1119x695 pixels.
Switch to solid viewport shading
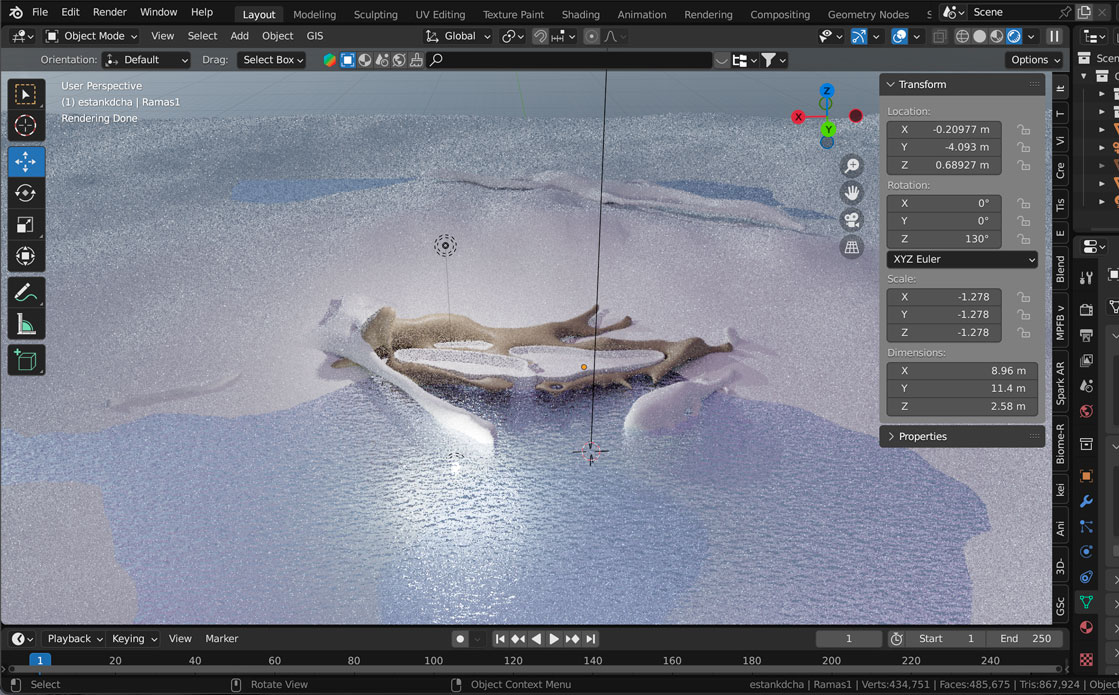click(x=979, y=36)
